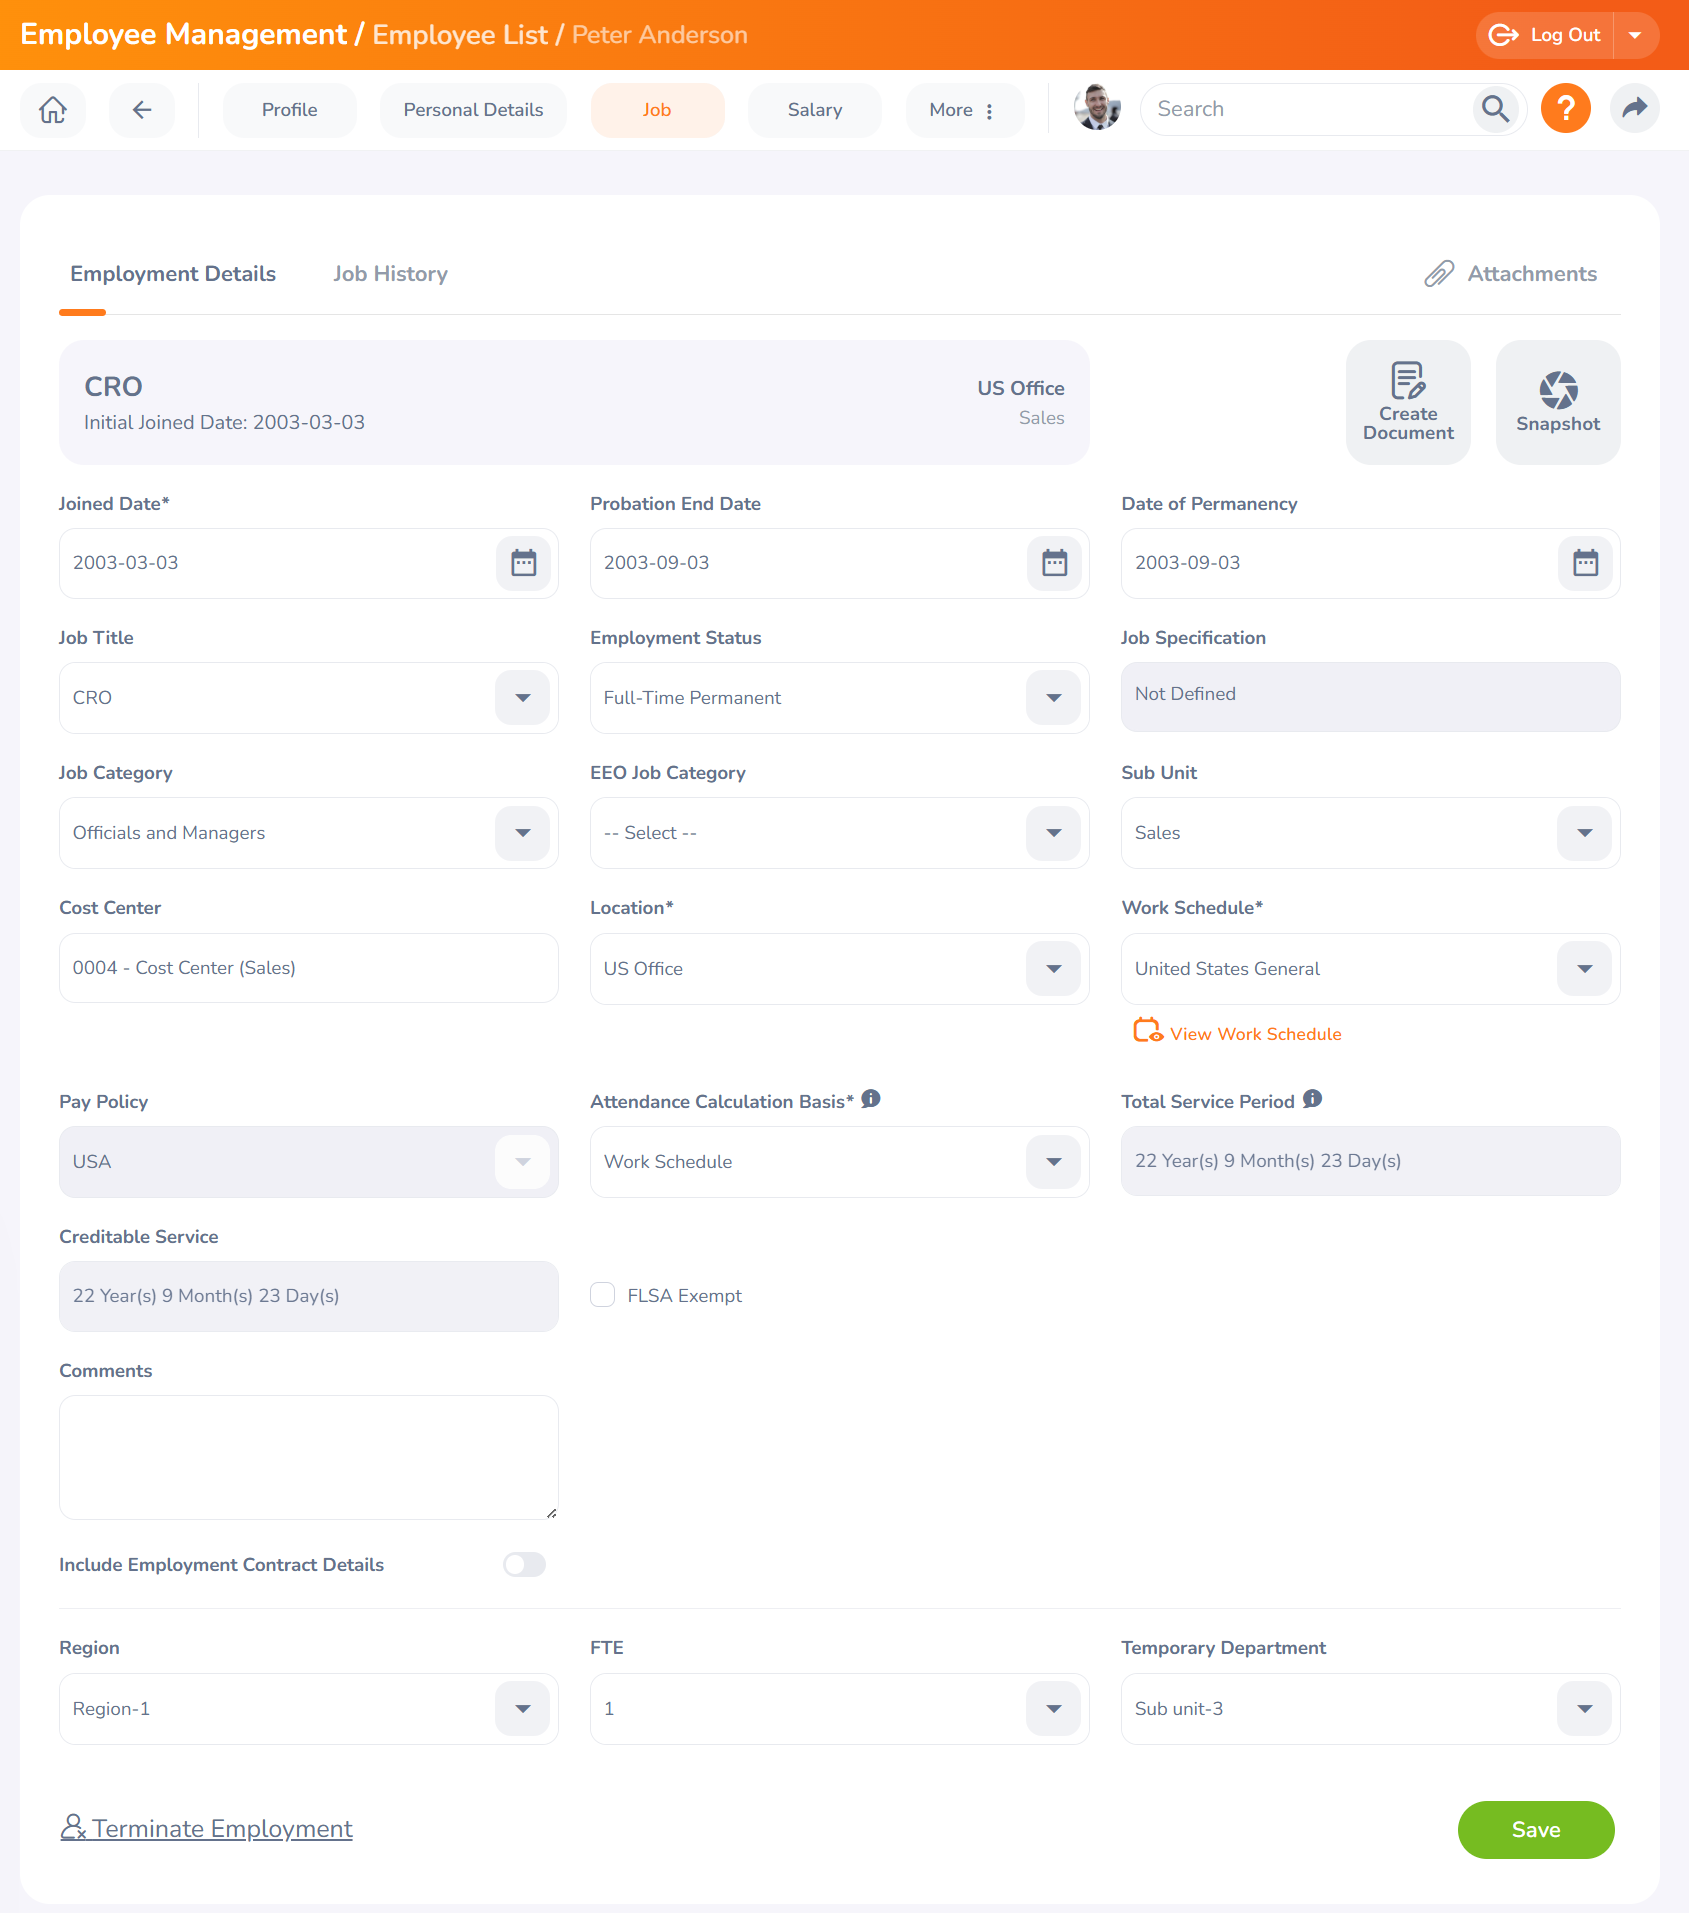The width and height of the screenshot is (1689, 1913).
Task: Open the Create Document tool
Action: [x=1407, y=402]
